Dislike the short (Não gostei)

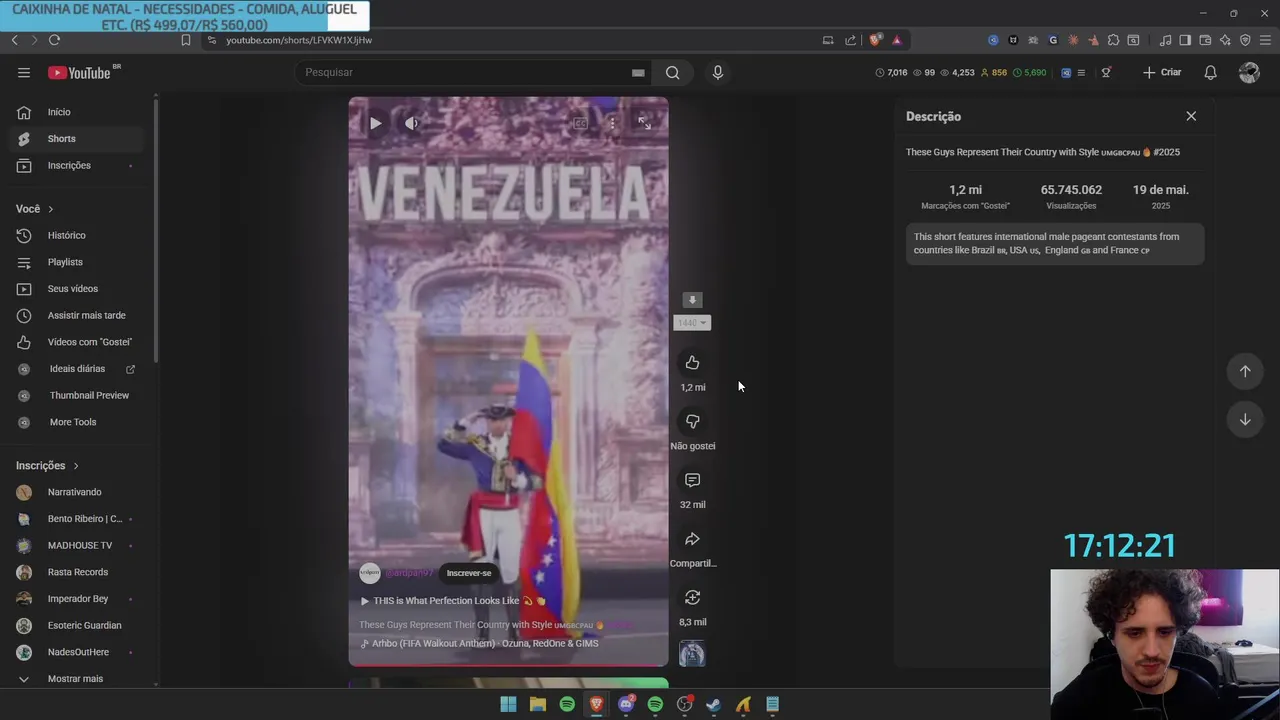tap(692, 422)
